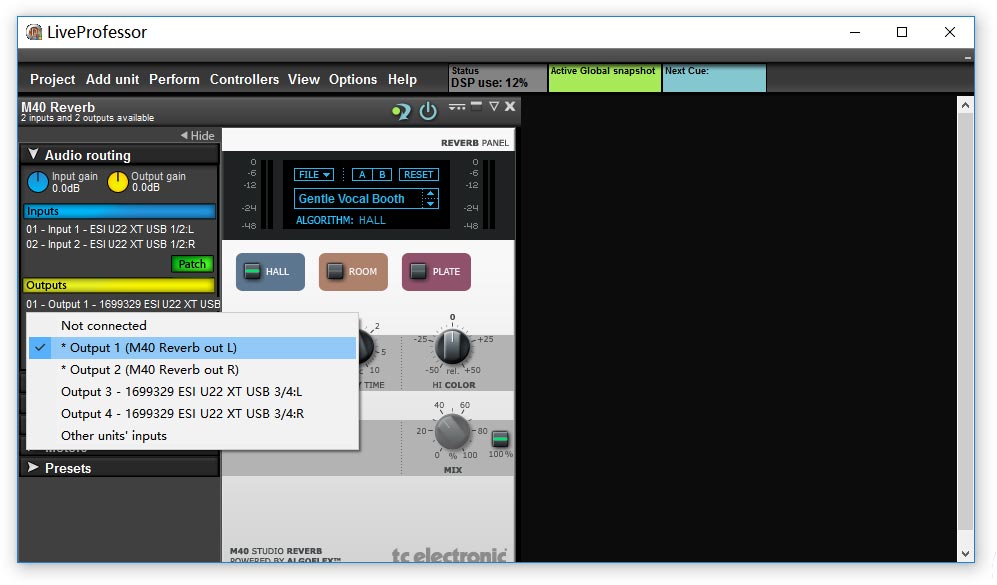Open Other units' inputs submenu
Viewport: 997px width, 585px height.
(x=193, y=436)
